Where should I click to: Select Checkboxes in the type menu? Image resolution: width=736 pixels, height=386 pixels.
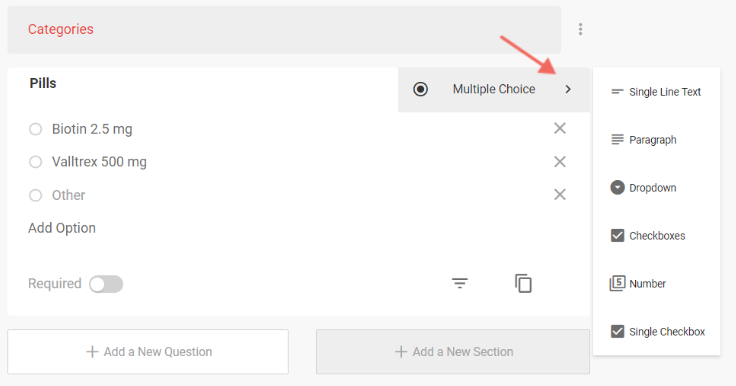tap(656, 236)
